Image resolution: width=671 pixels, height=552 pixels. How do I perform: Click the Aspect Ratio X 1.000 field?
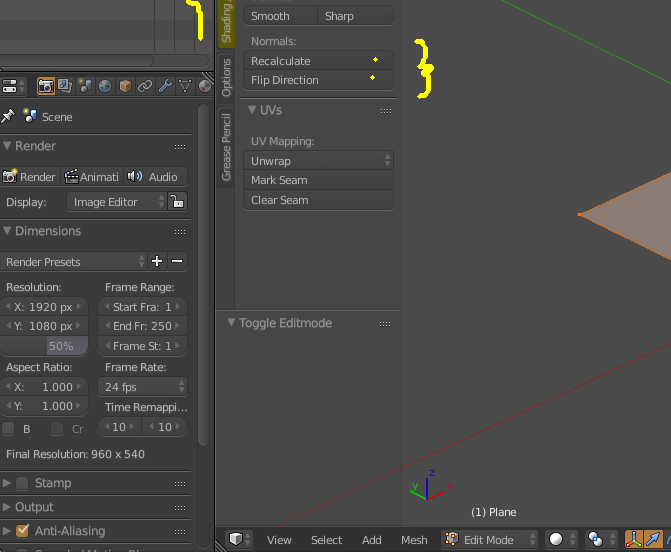point(44,387)
